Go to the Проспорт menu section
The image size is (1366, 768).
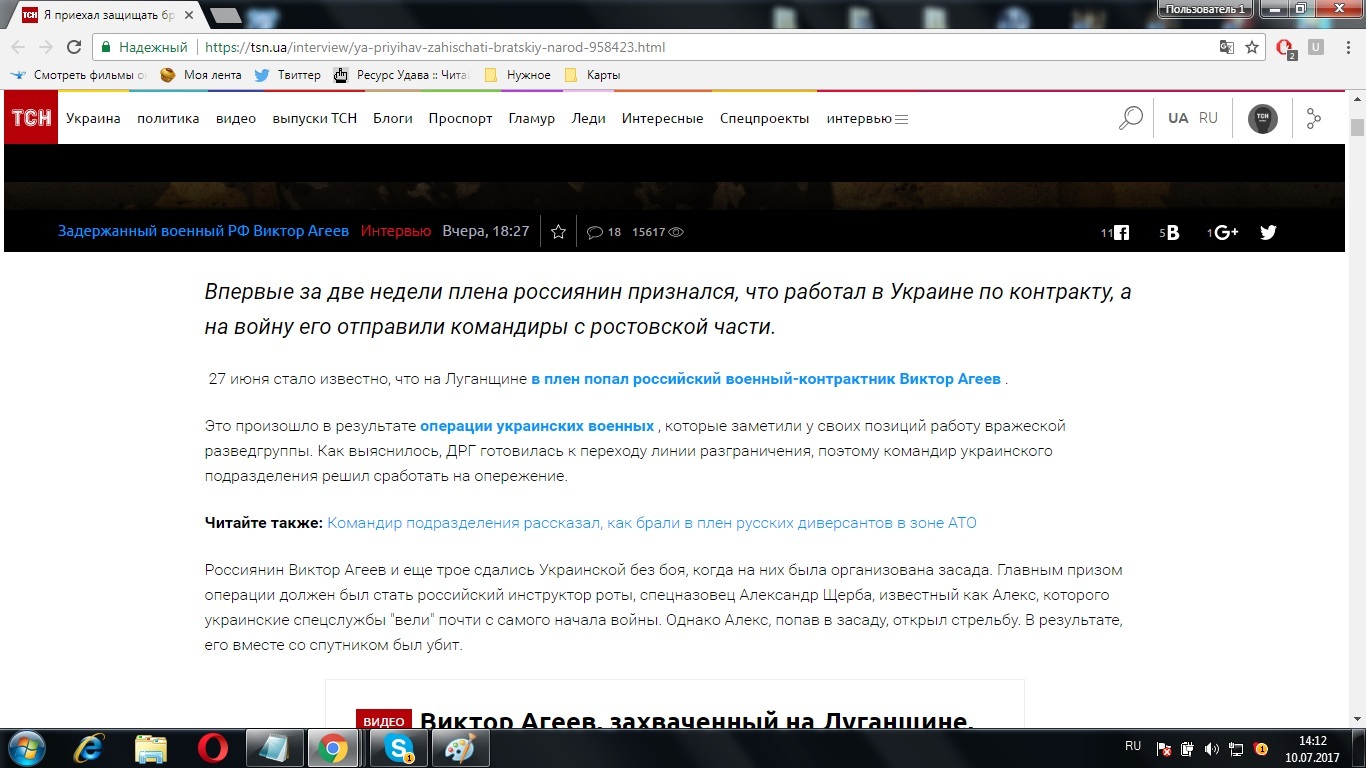click(x=460, y=118)
